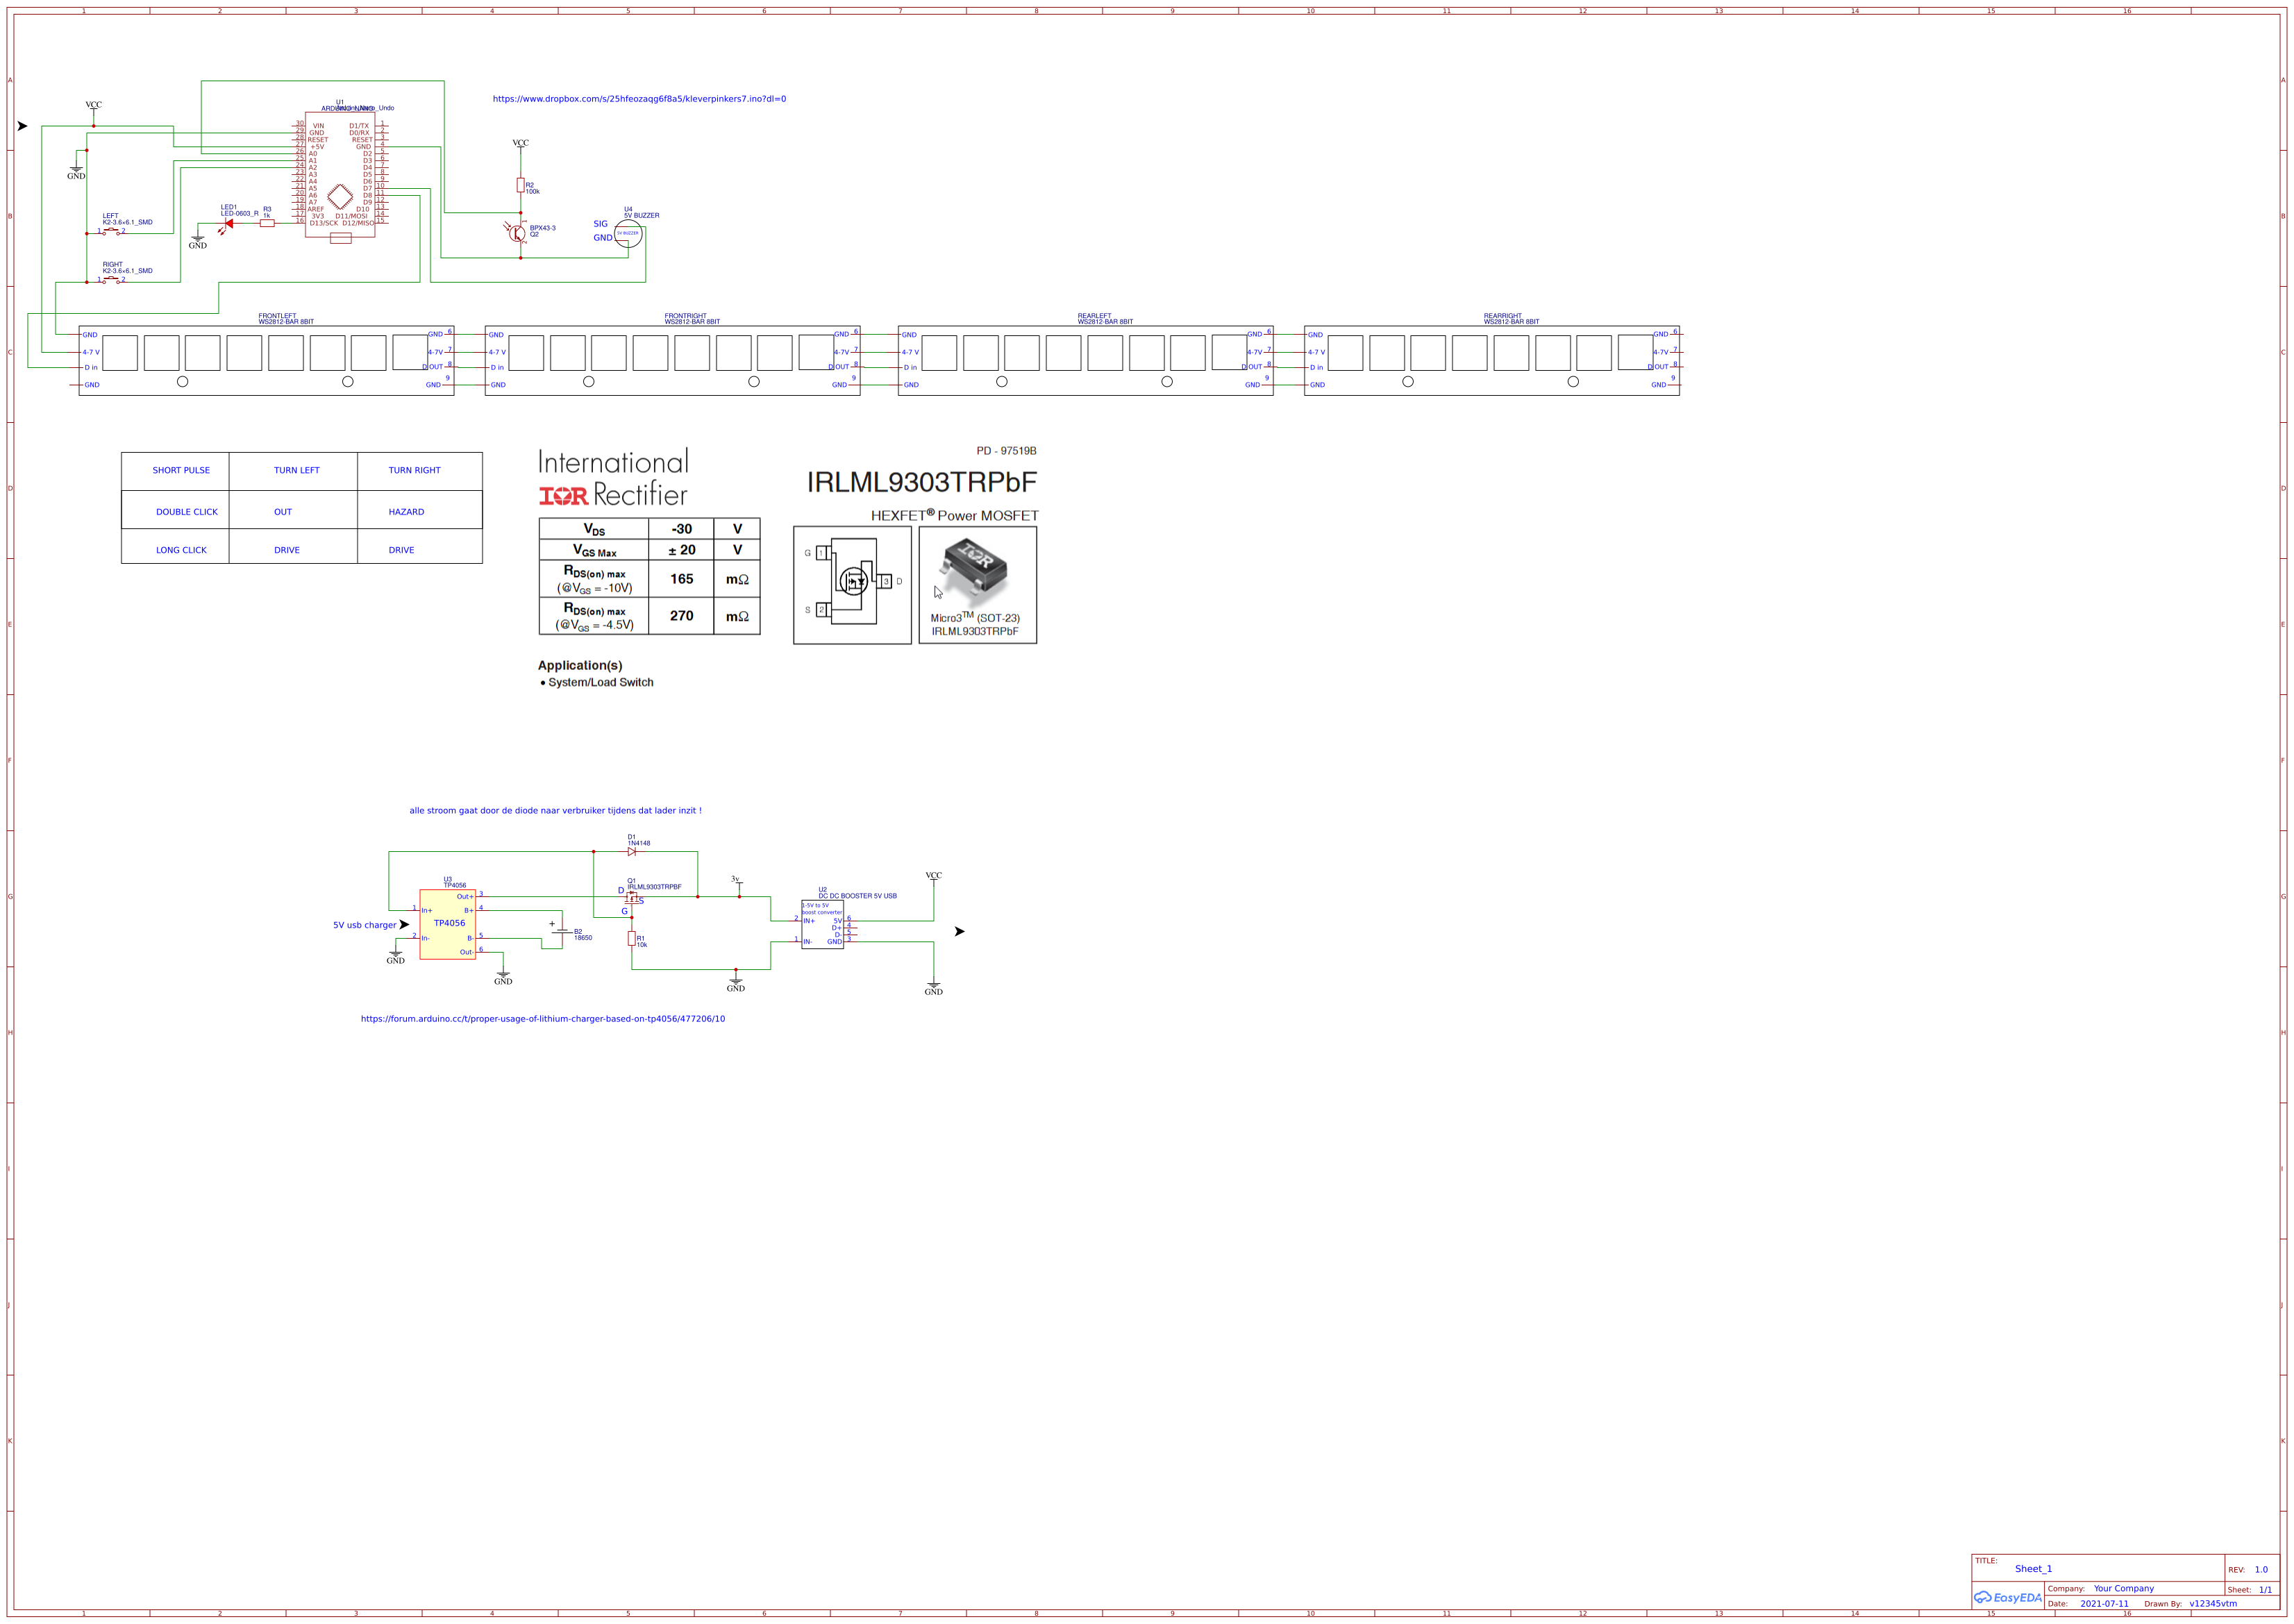This screenshot has height=1624, width=2294.
Task: Select the TP4056 charger chip symbol
Action: point(447,924)
